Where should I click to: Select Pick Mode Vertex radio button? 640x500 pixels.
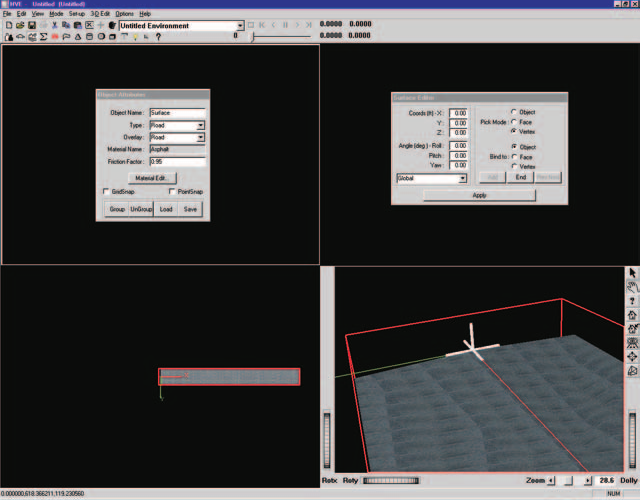[x=514, y=131]
